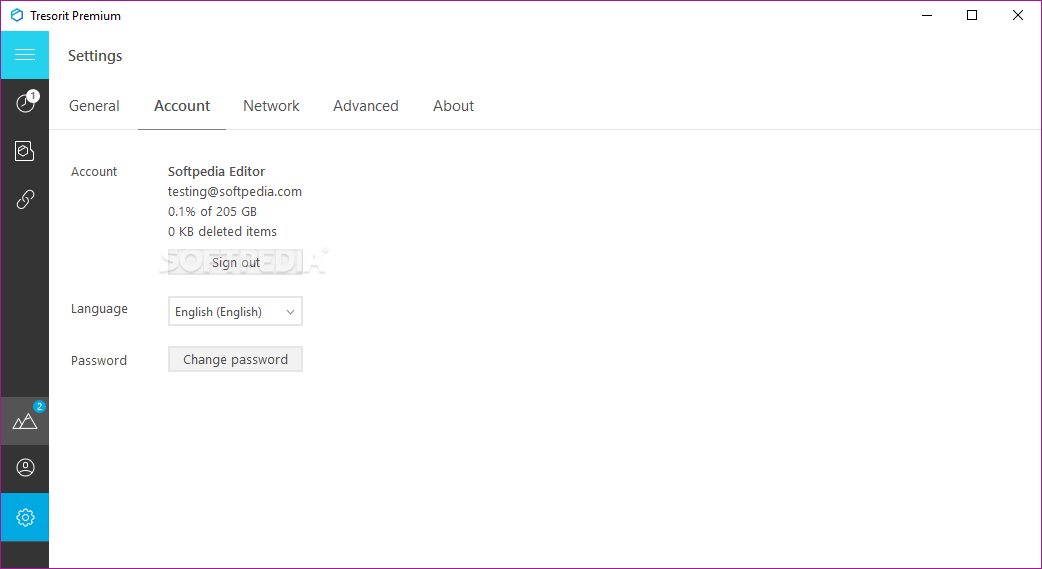
Task: Click the Password label
Action: 98,360
